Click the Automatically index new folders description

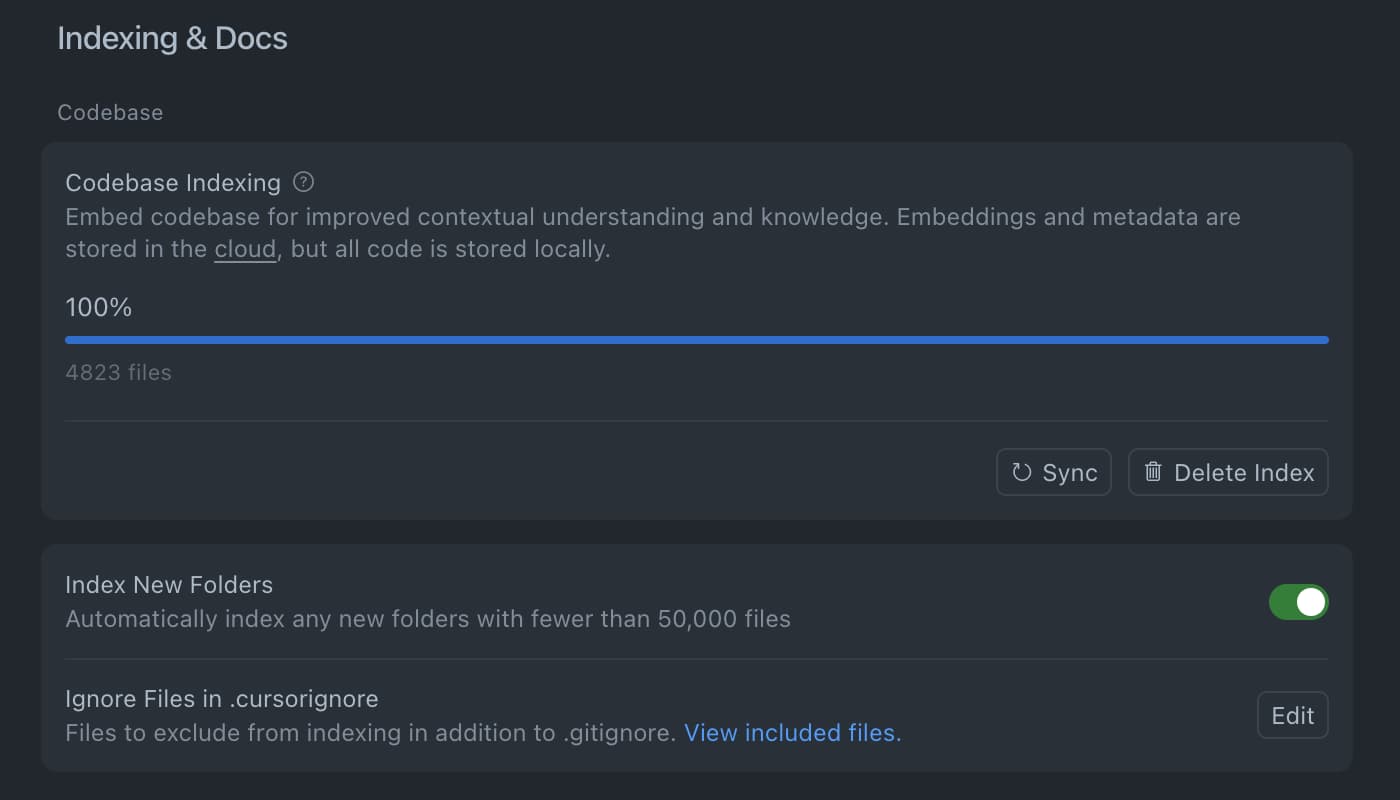click(x=428, y=619)
